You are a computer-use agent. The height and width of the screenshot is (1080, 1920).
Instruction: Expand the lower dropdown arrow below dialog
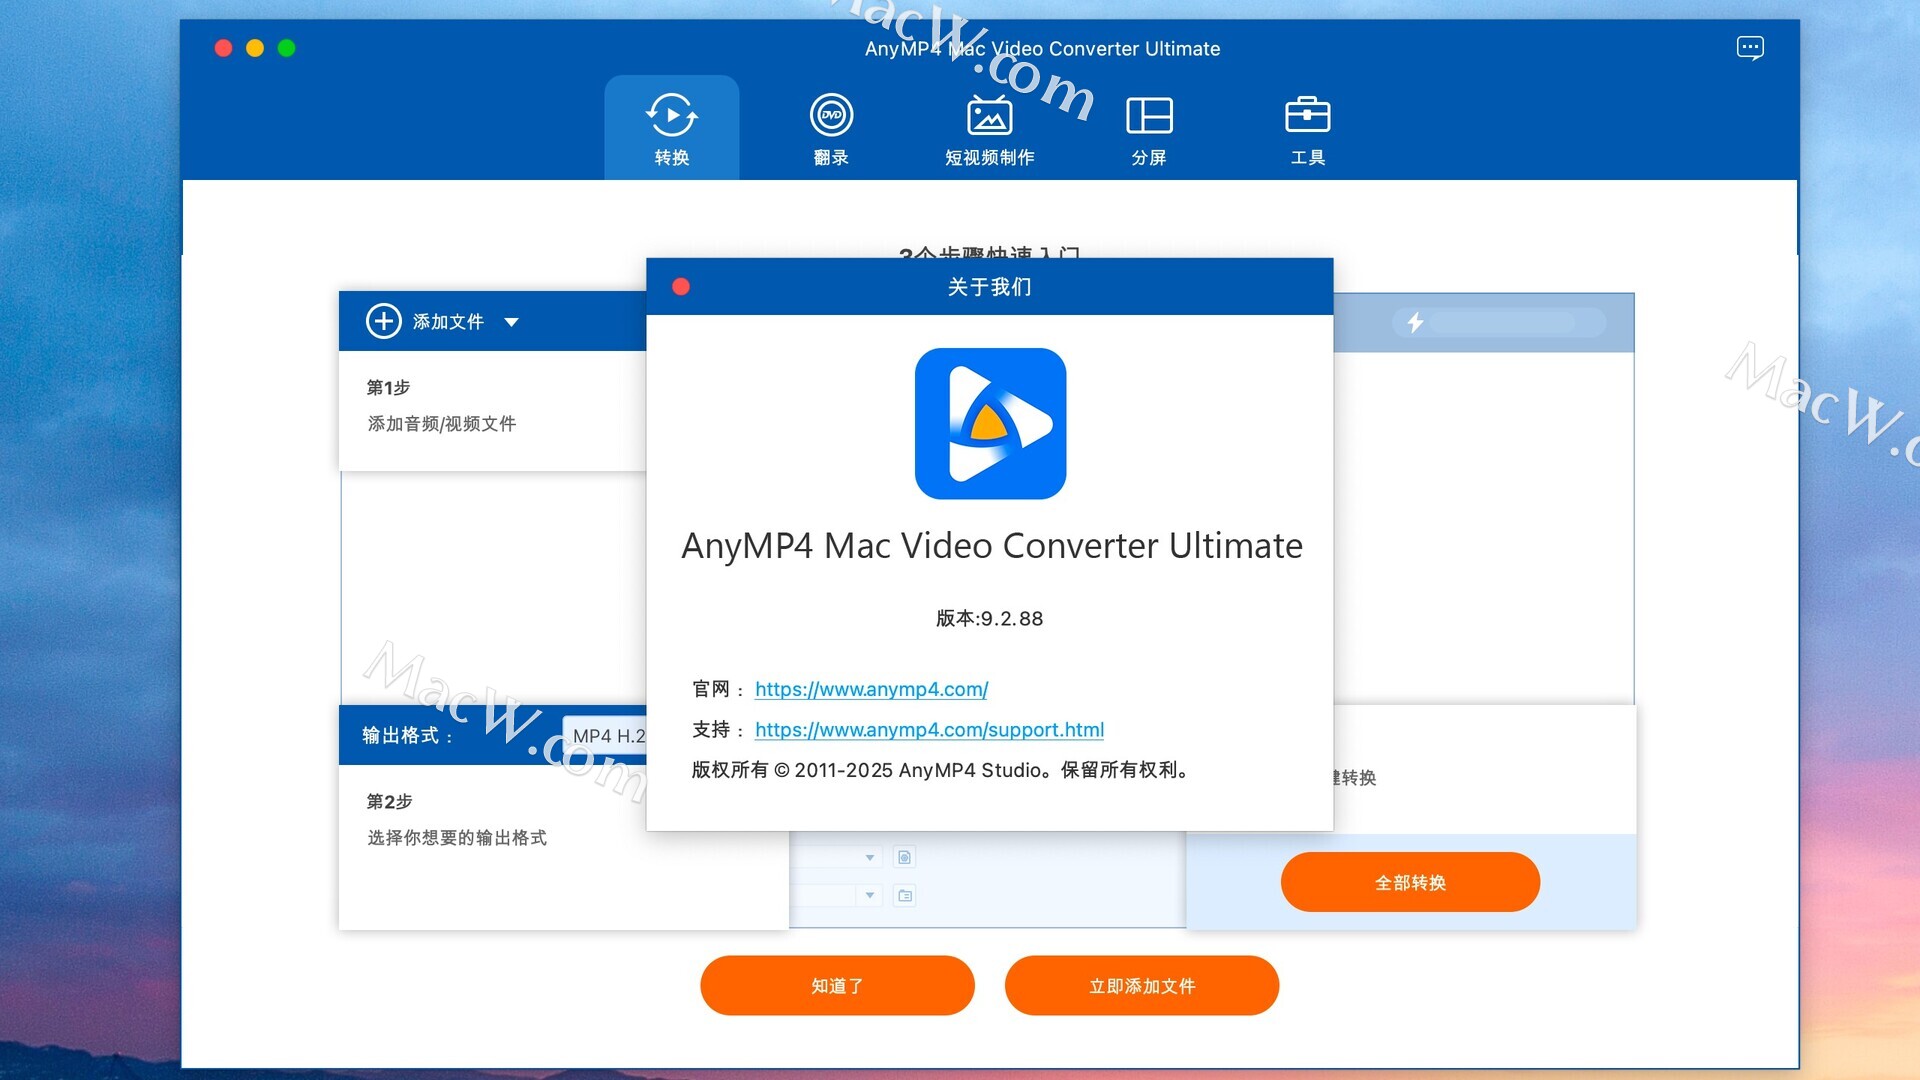(x=870, y=895)
